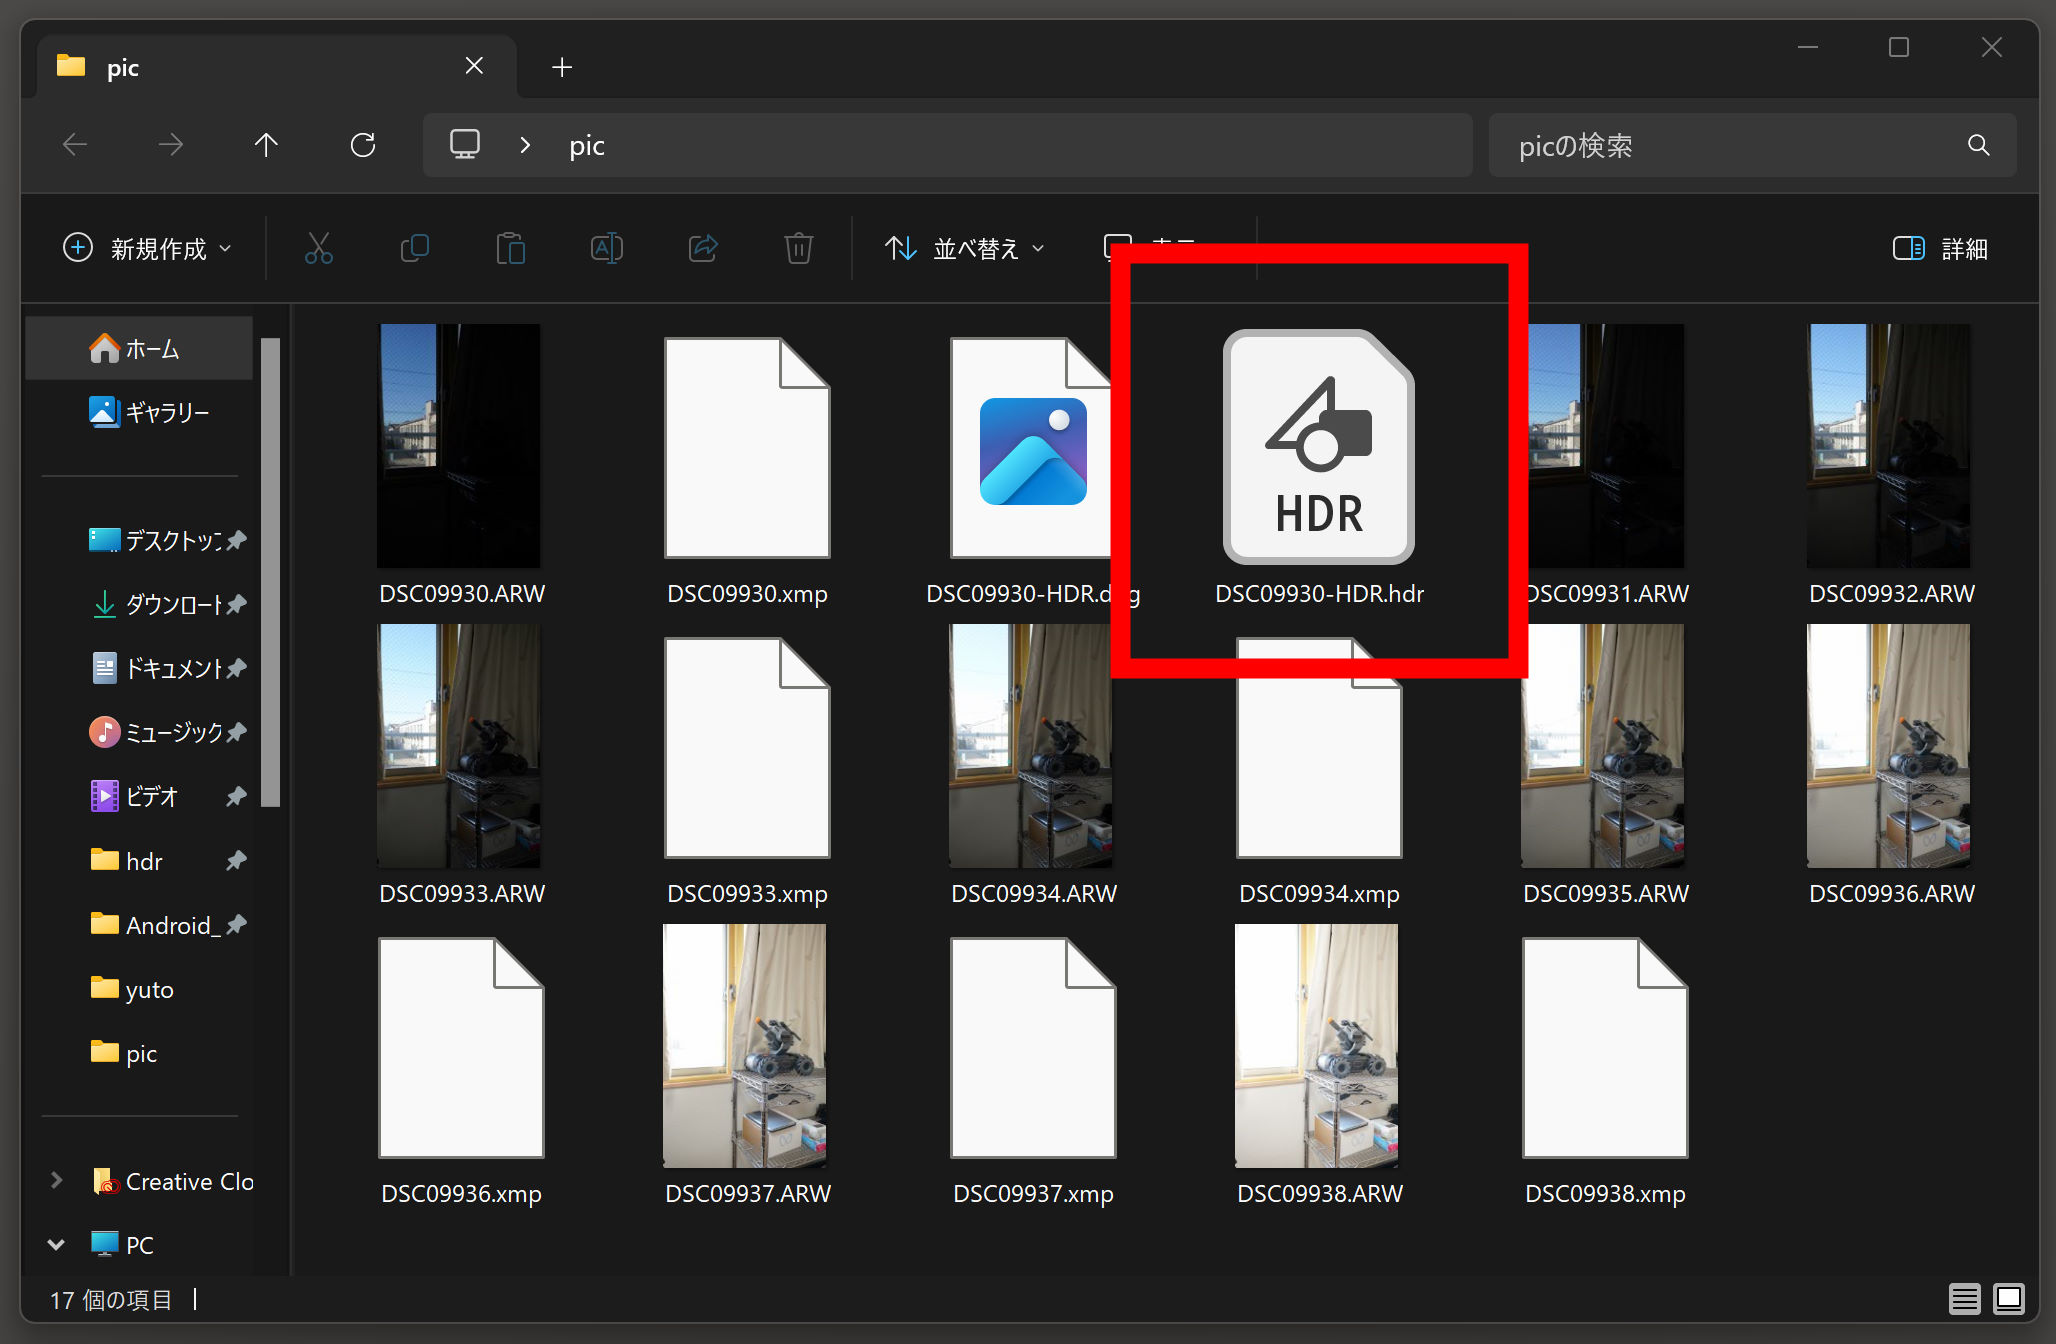Expand the Creative Cloud tree node
The height and width of the screenshot is (1344, 2056).
57,1181
